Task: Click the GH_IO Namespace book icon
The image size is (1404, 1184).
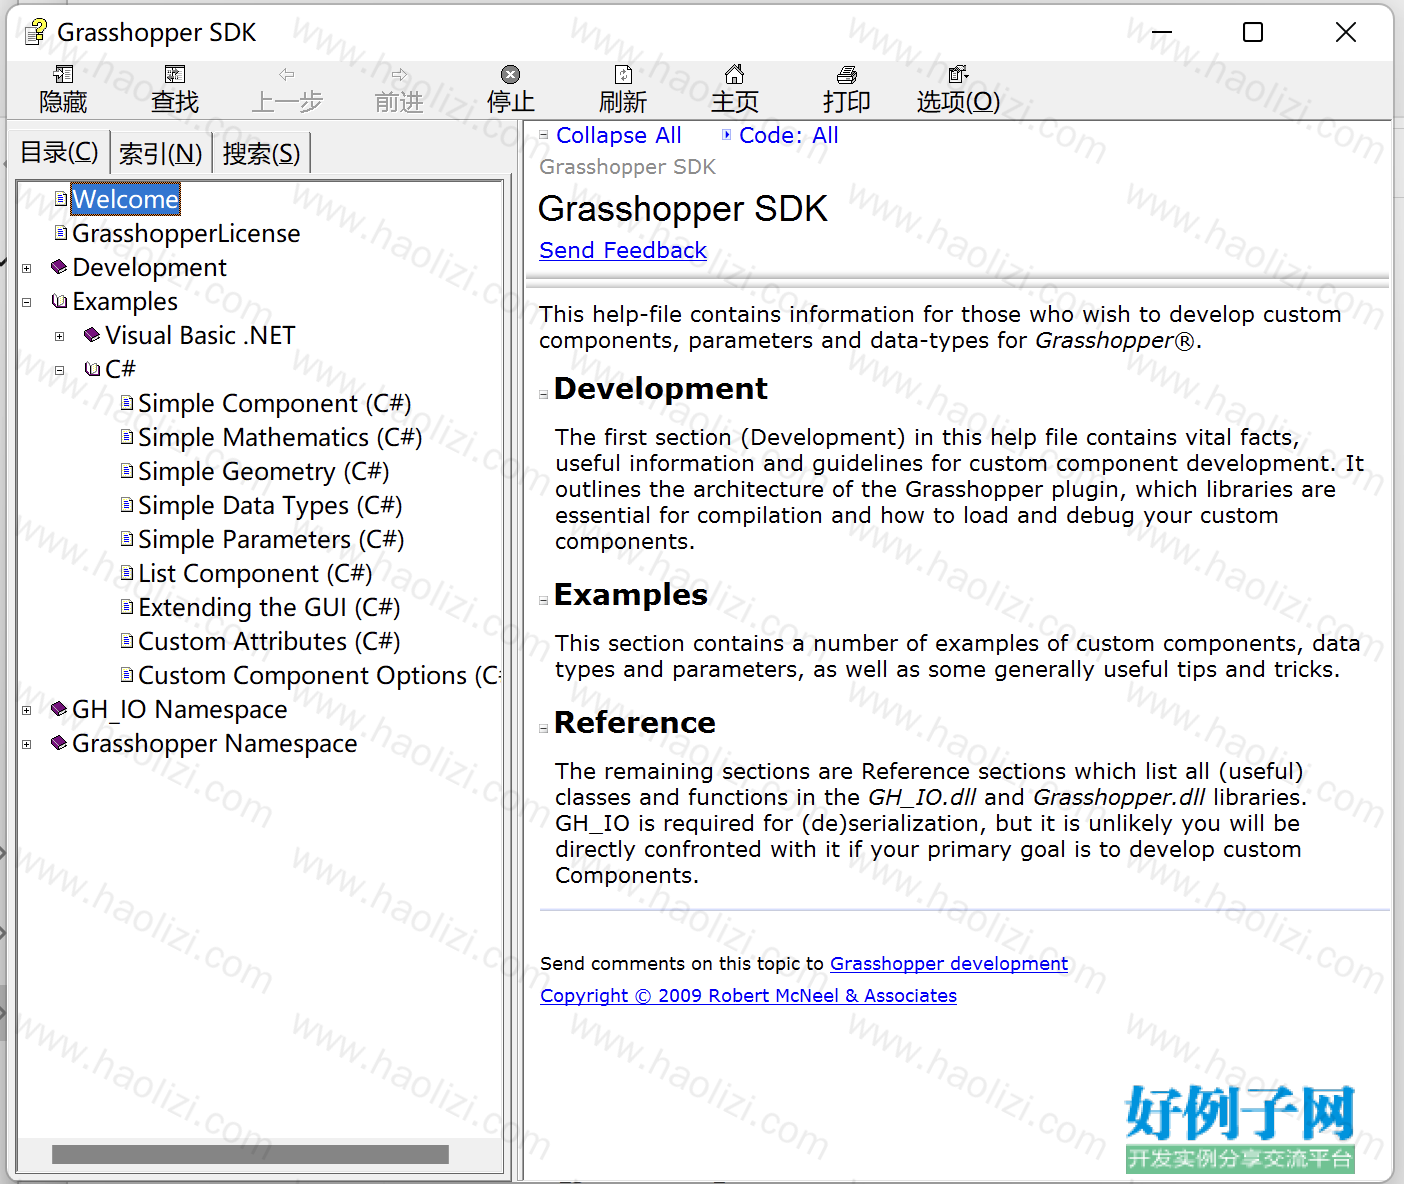Action: pyautogui.click(x=59, y=709)
